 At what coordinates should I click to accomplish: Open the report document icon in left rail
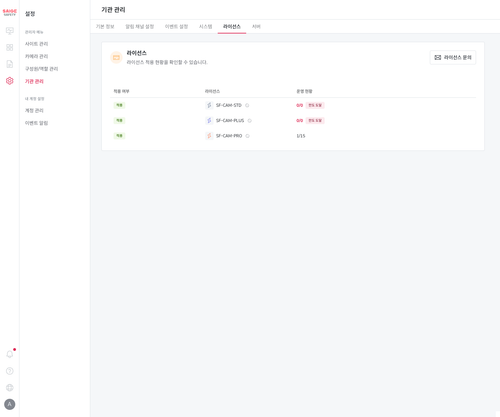pyautogui.click(x=10, y=64)
